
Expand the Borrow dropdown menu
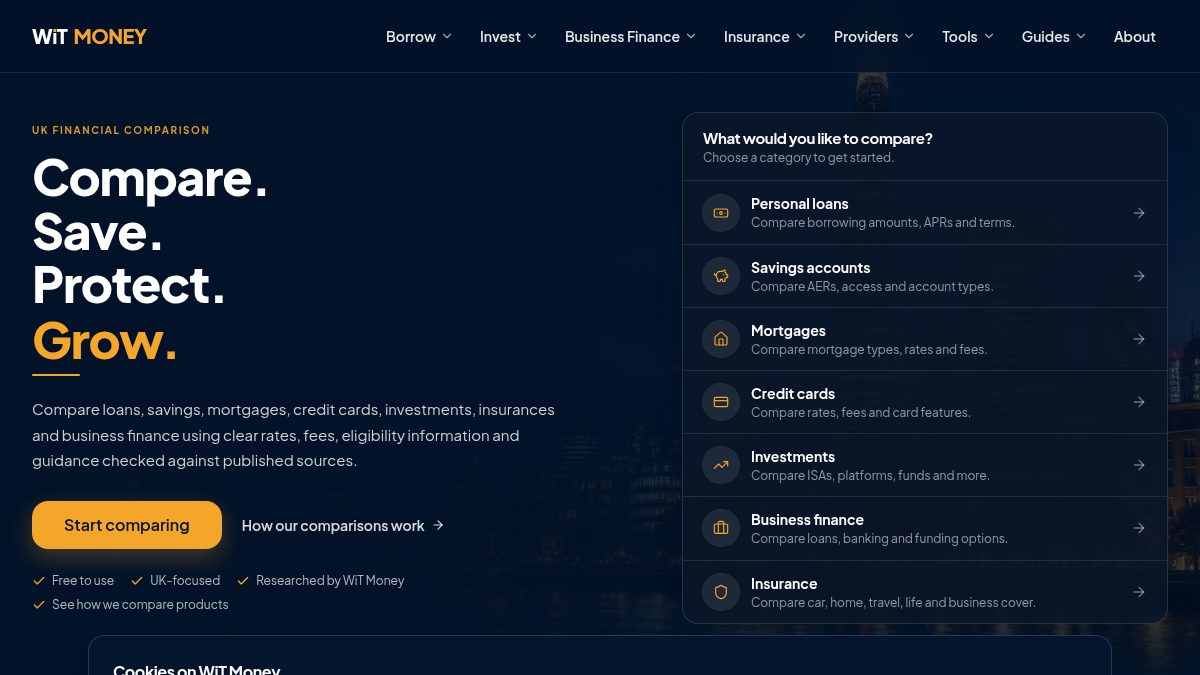419,37
